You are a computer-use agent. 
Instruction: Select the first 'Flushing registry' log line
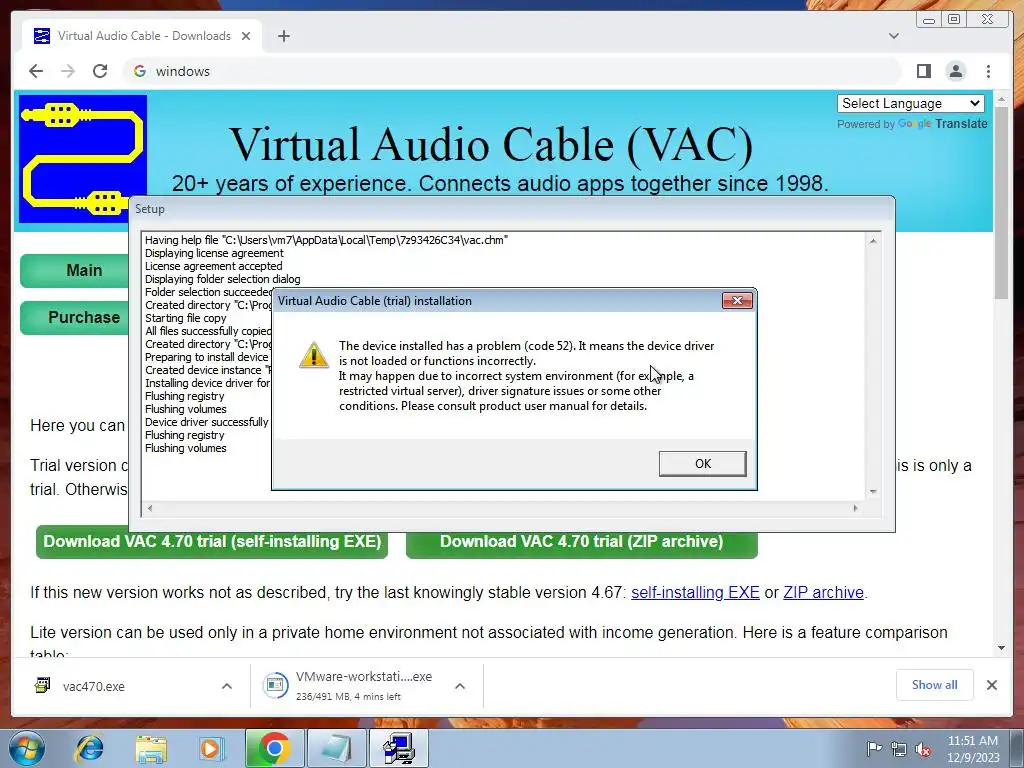click(185, 396)
